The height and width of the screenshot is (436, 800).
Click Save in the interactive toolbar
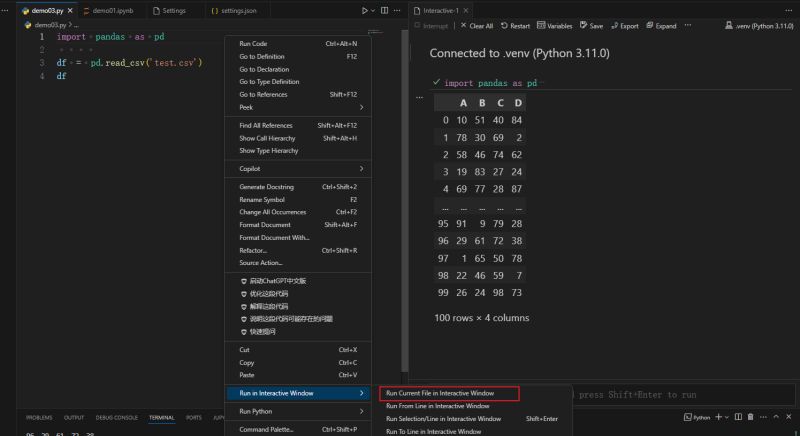[591, 25]
